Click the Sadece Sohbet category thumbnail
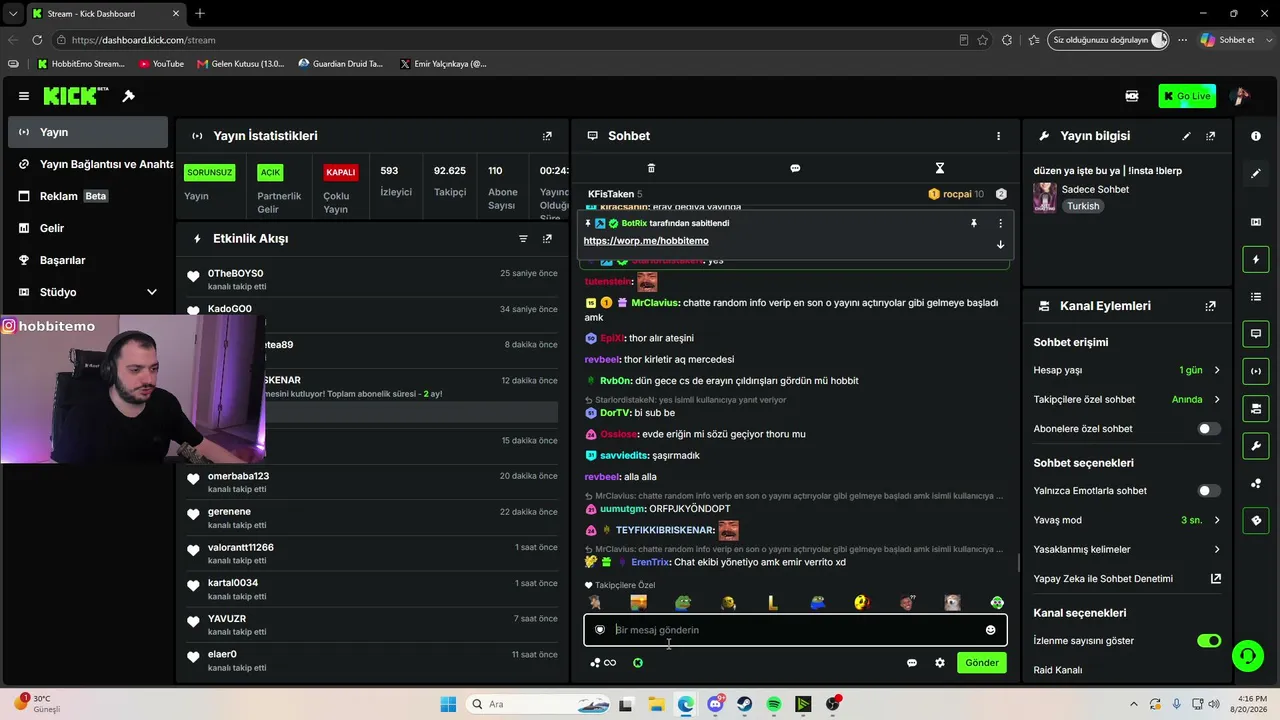The height and width of the screenshot is (720, 1280). tap(1045, 197)
